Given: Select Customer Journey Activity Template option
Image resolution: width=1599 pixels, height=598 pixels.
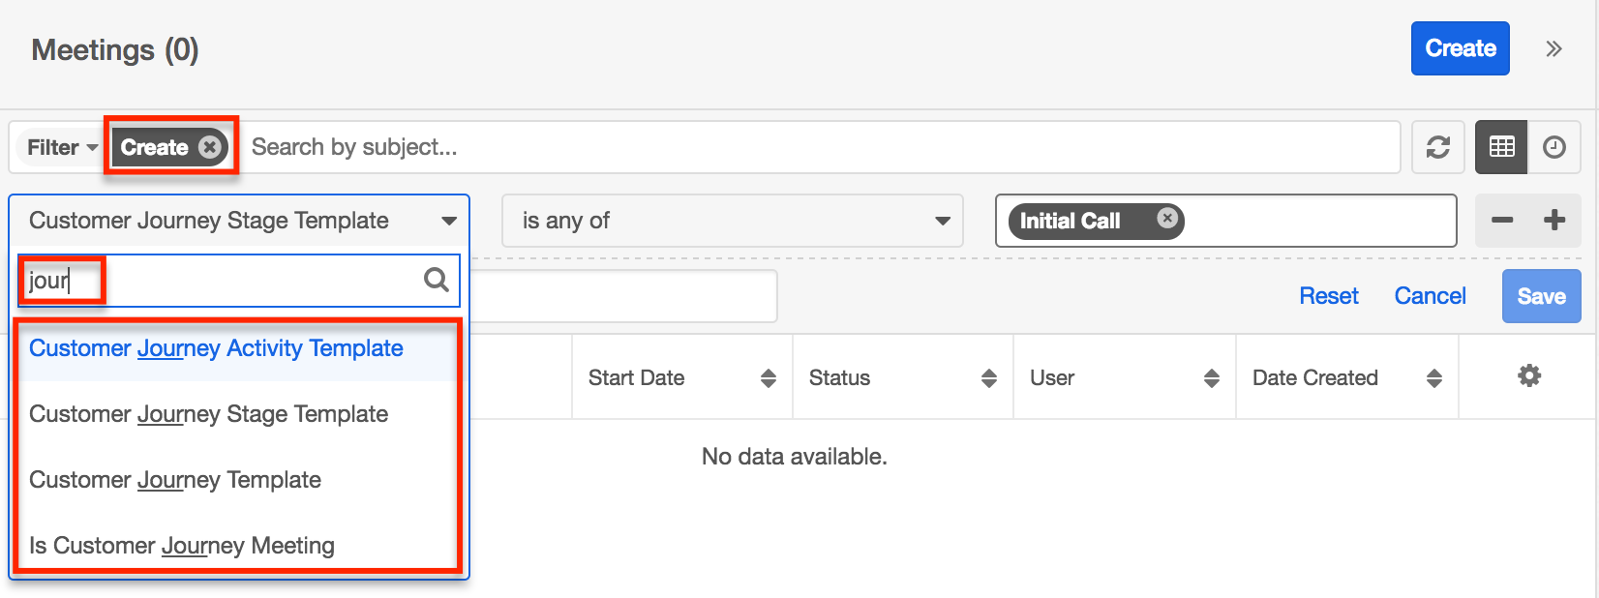Looking at the screenshot, I should coord(216,348).
